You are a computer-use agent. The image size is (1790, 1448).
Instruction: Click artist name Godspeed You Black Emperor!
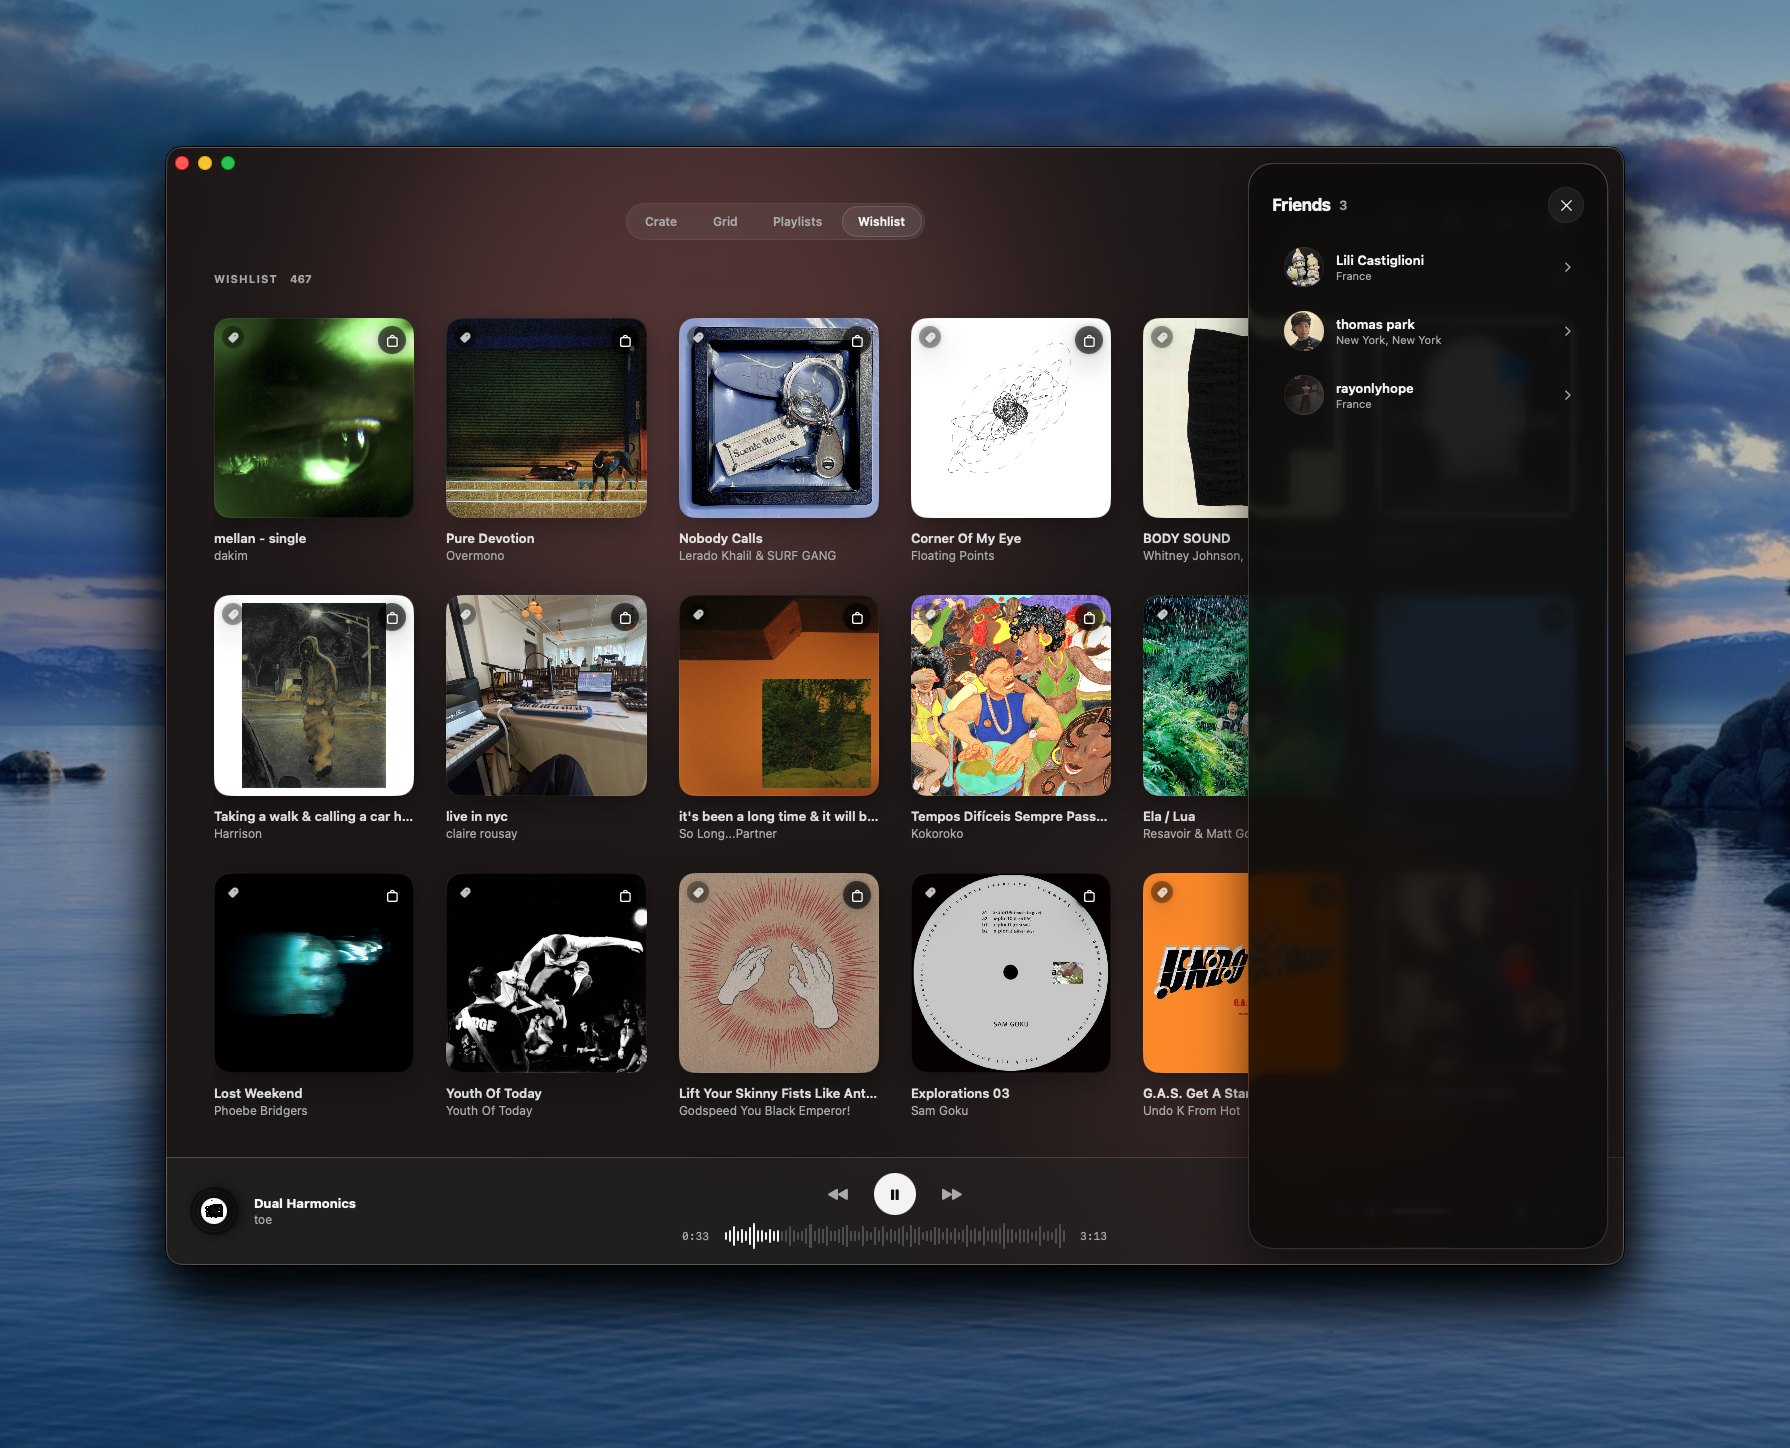(764, 1111)
